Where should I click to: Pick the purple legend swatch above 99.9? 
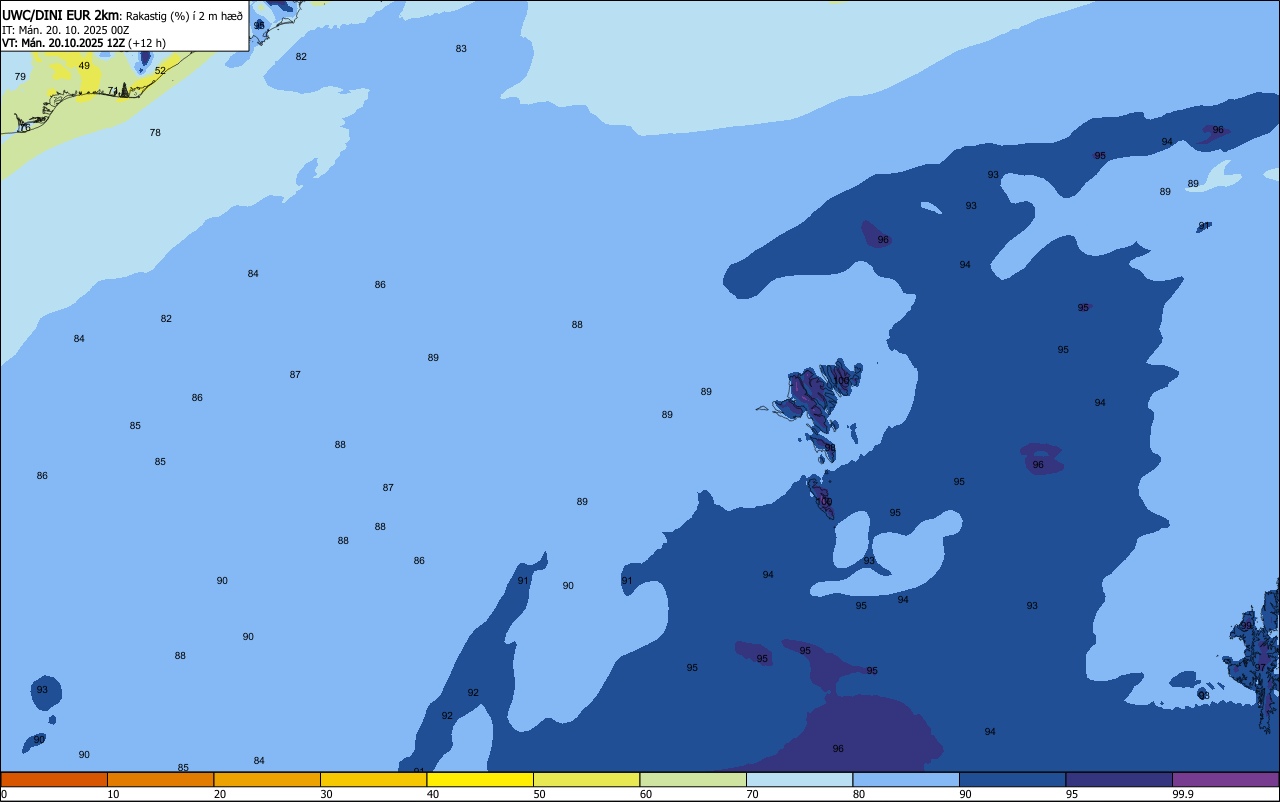click(1225, 779)
